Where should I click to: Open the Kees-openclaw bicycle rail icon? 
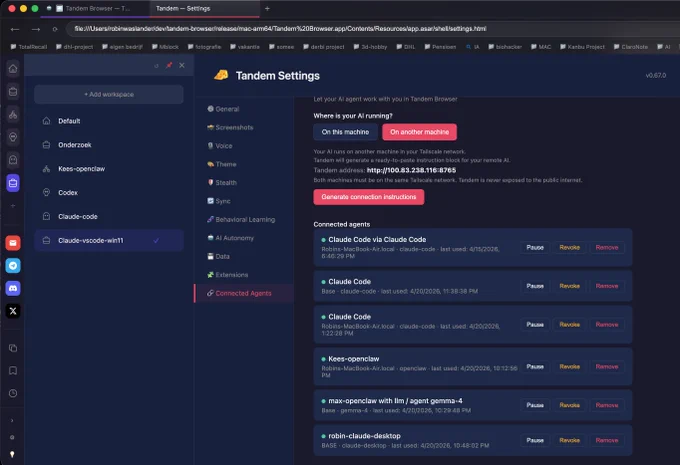13,115
